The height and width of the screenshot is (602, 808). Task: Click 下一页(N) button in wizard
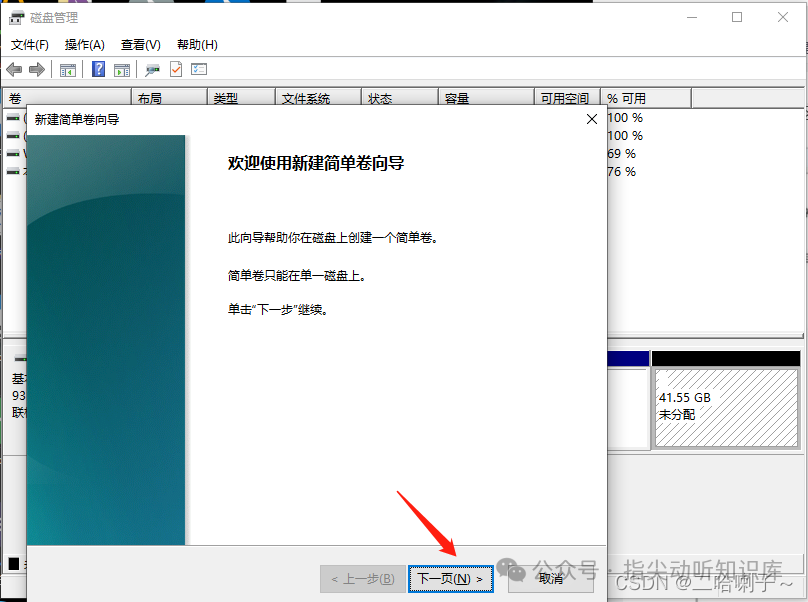click(x=450, y=579)
